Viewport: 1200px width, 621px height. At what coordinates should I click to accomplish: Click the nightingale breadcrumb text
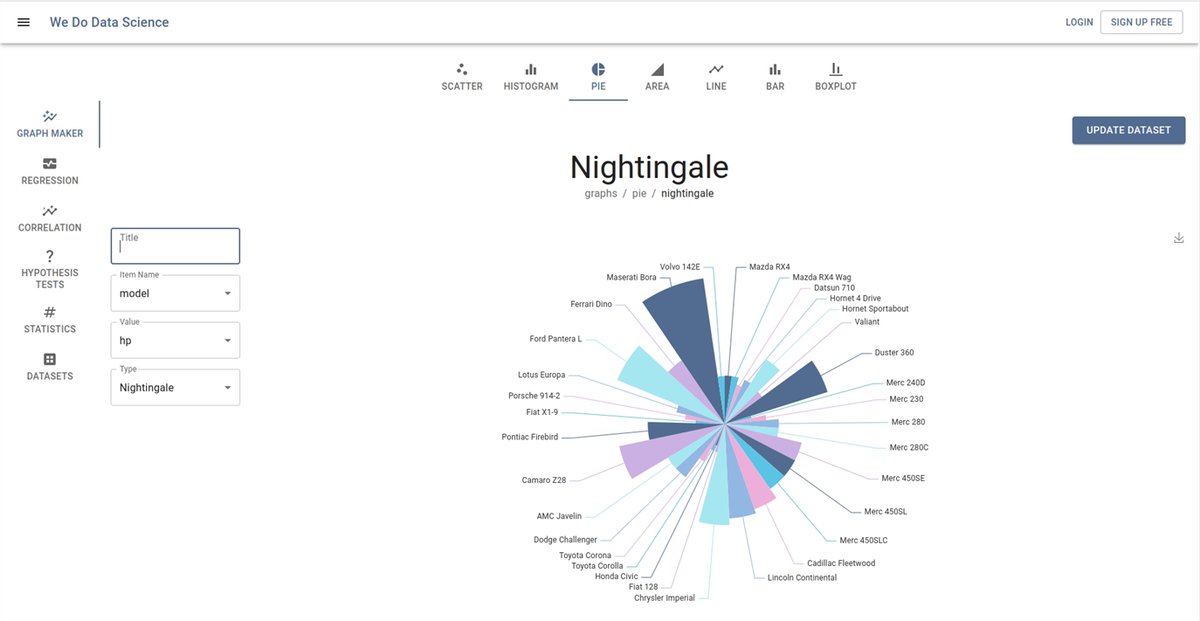click(x=687, y=193)
